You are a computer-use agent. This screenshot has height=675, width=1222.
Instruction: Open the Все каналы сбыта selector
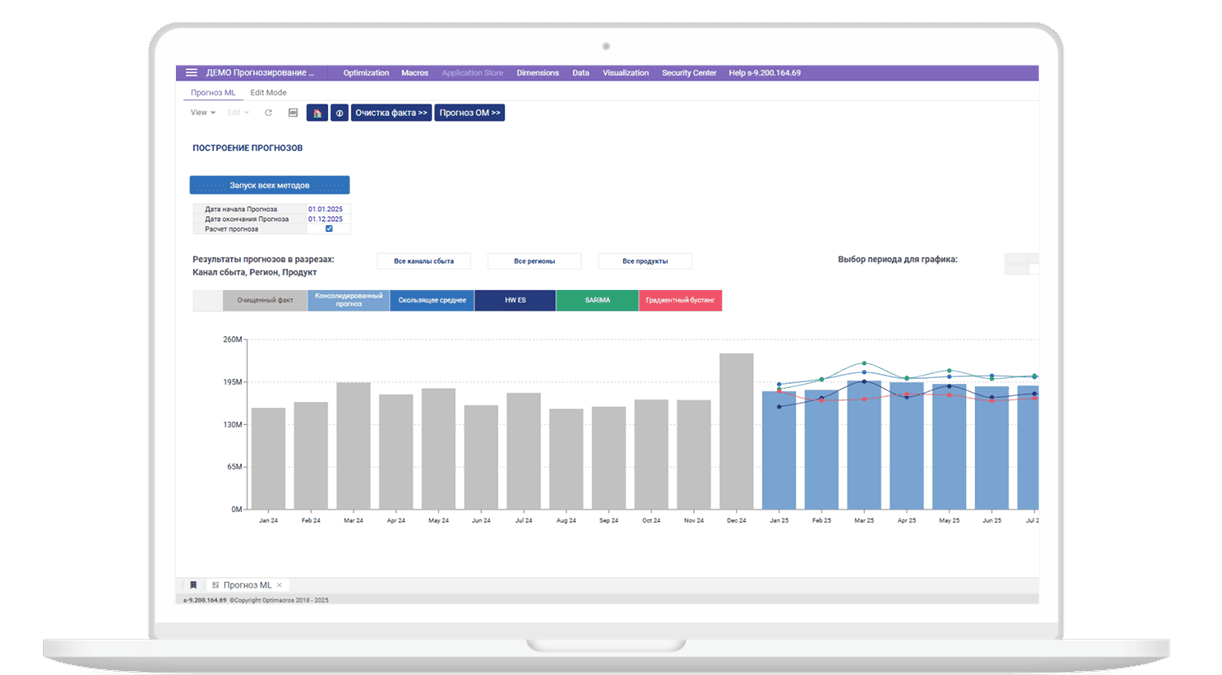coord(424,261)
